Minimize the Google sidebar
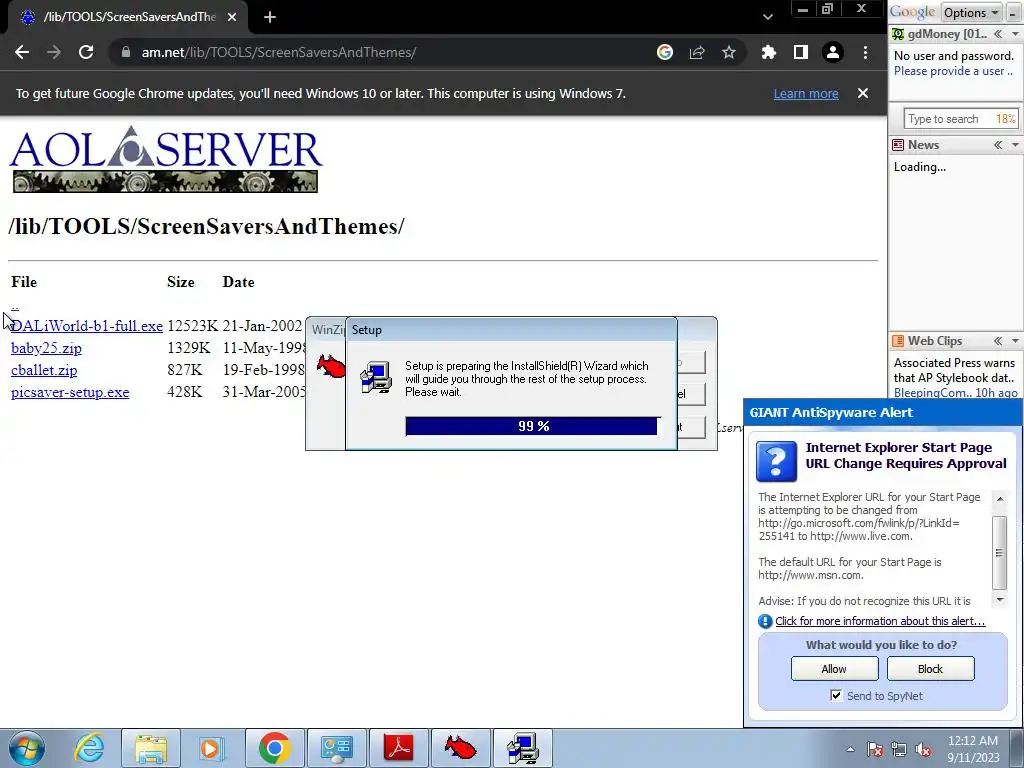1024x768 pixels. pyautogui.click(x=1013, y=12)
